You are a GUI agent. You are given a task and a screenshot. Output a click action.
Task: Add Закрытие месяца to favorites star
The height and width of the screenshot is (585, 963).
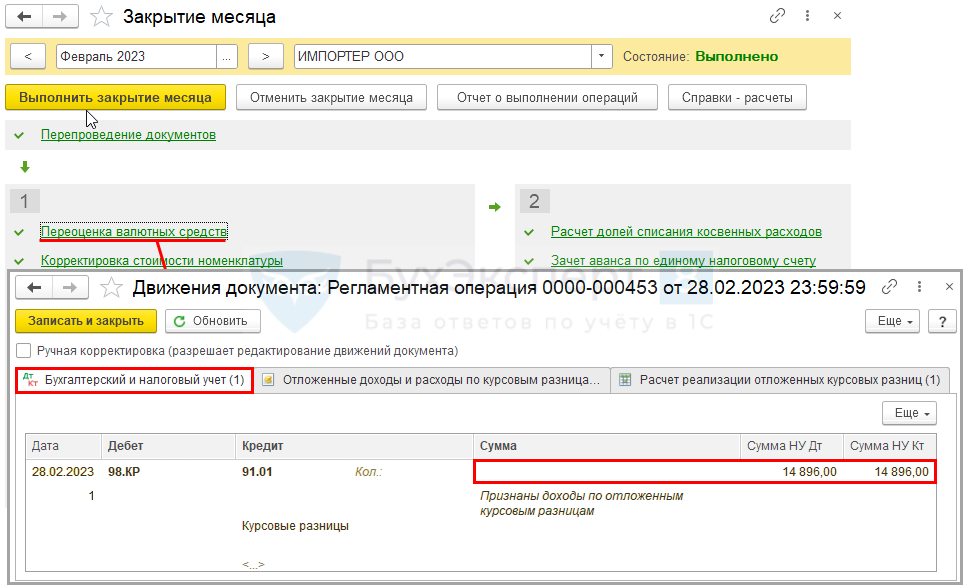pos(101,17)
